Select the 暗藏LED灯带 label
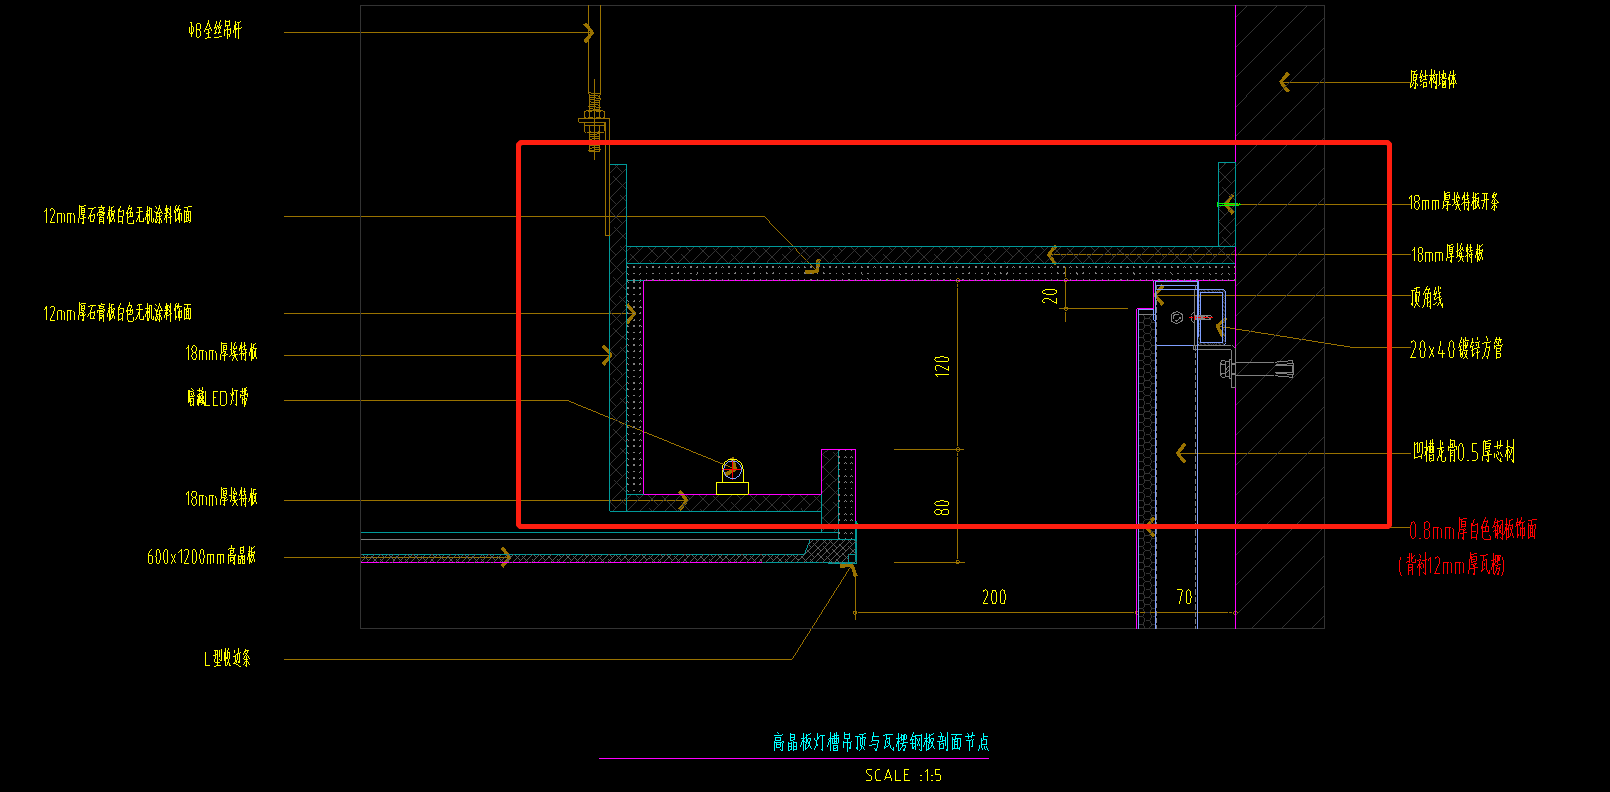The width and height of the screenshot is (1610, 792). coord(217,398)
